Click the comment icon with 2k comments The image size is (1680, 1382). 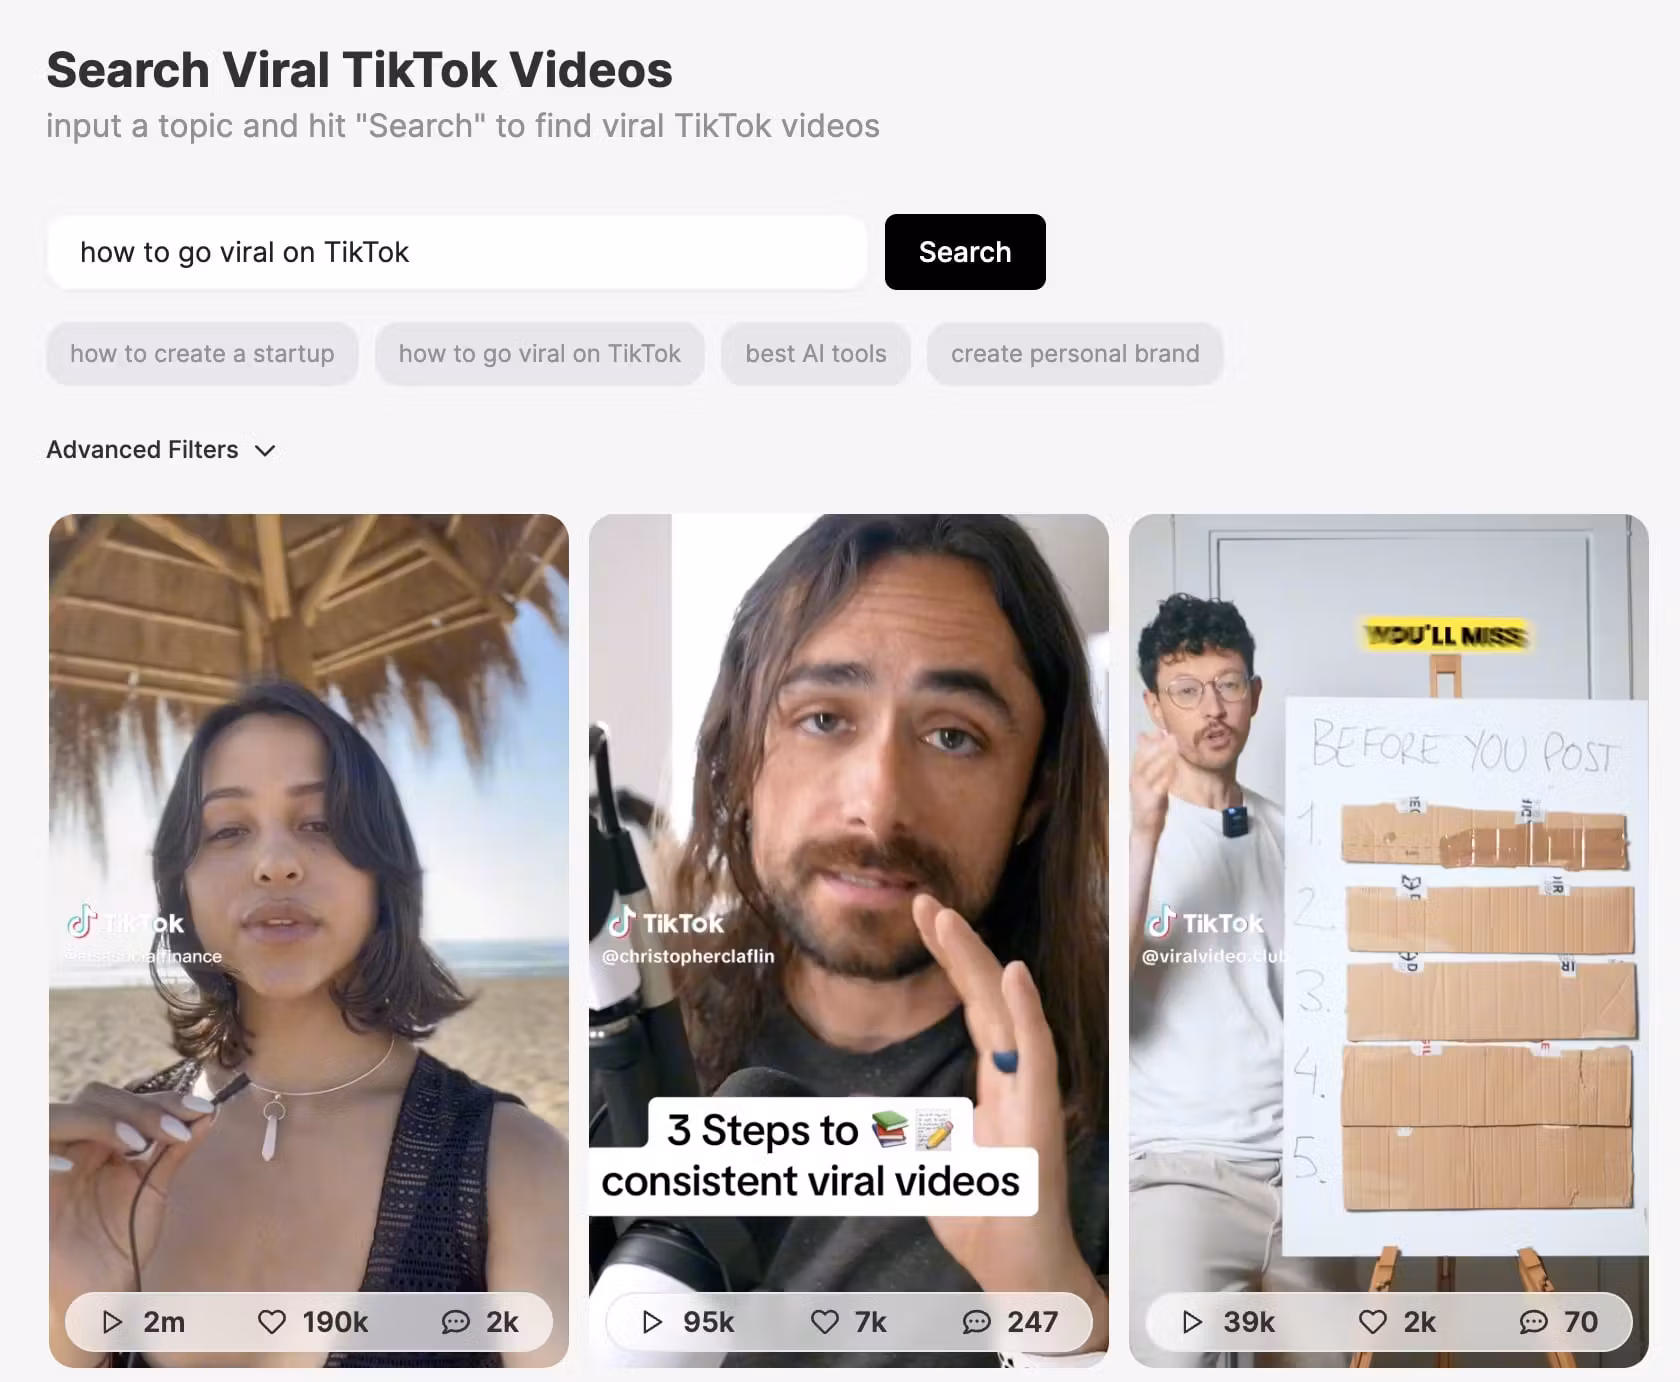coord(455,1322)
